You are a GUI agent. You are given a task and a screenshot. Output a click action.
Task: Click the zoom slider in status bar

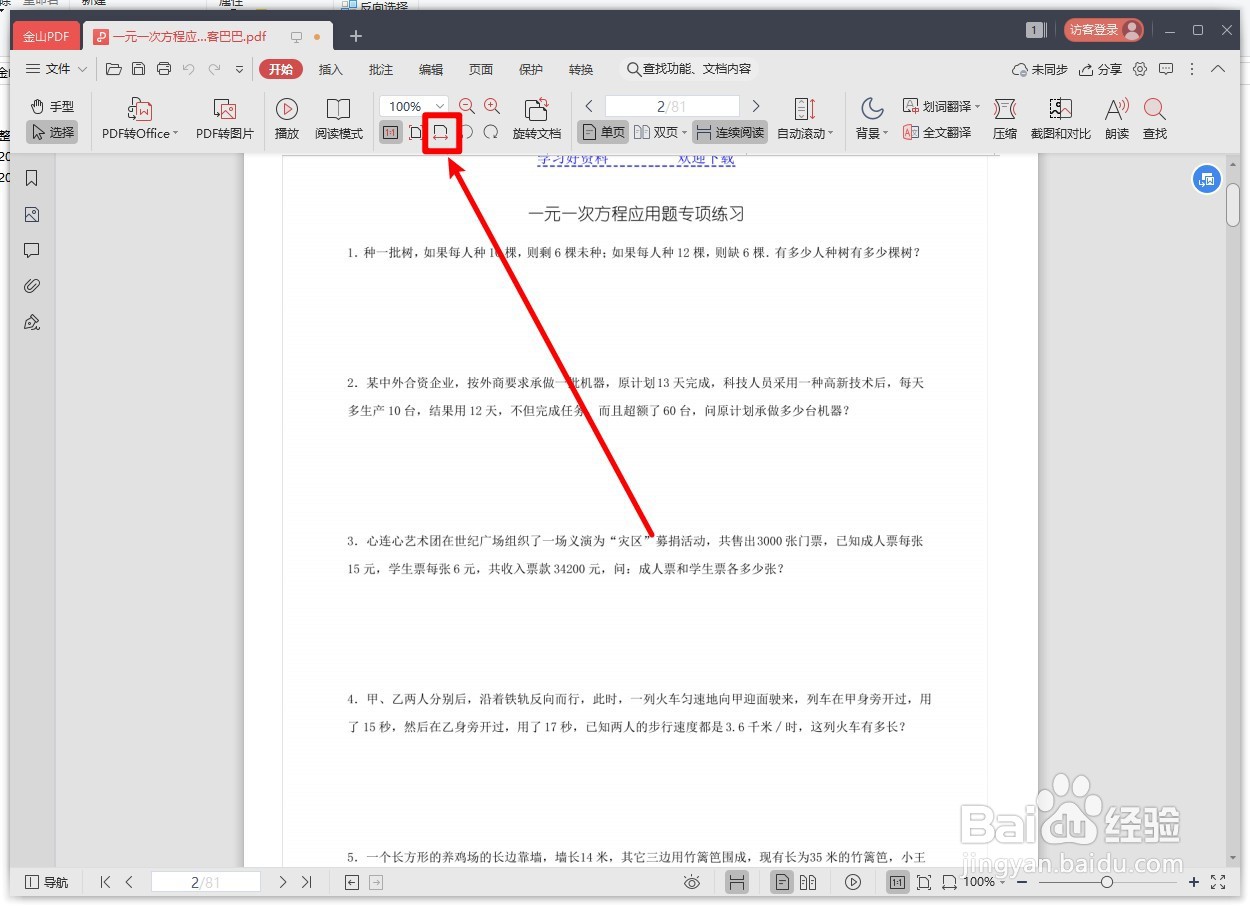point(1107,882)
